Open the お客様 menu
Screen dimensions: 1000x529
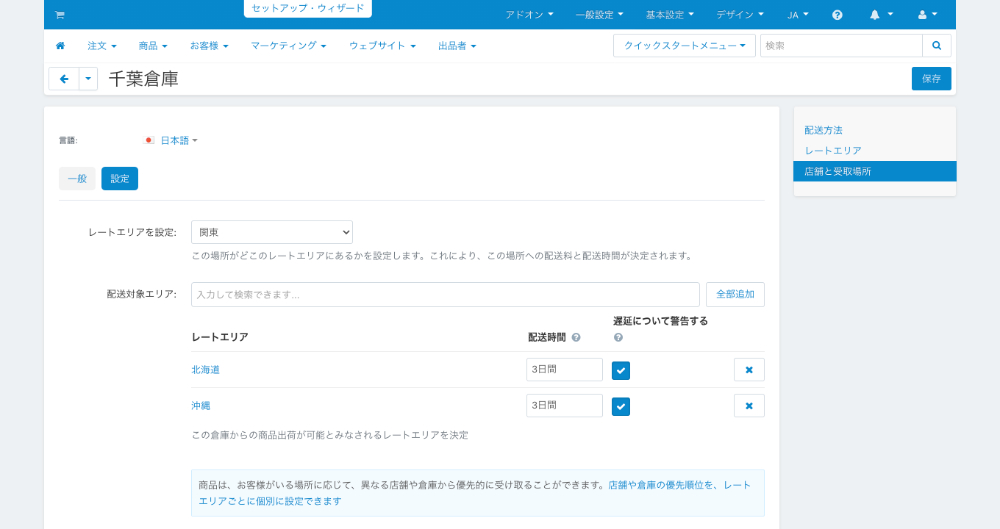(x=209, y=46)
